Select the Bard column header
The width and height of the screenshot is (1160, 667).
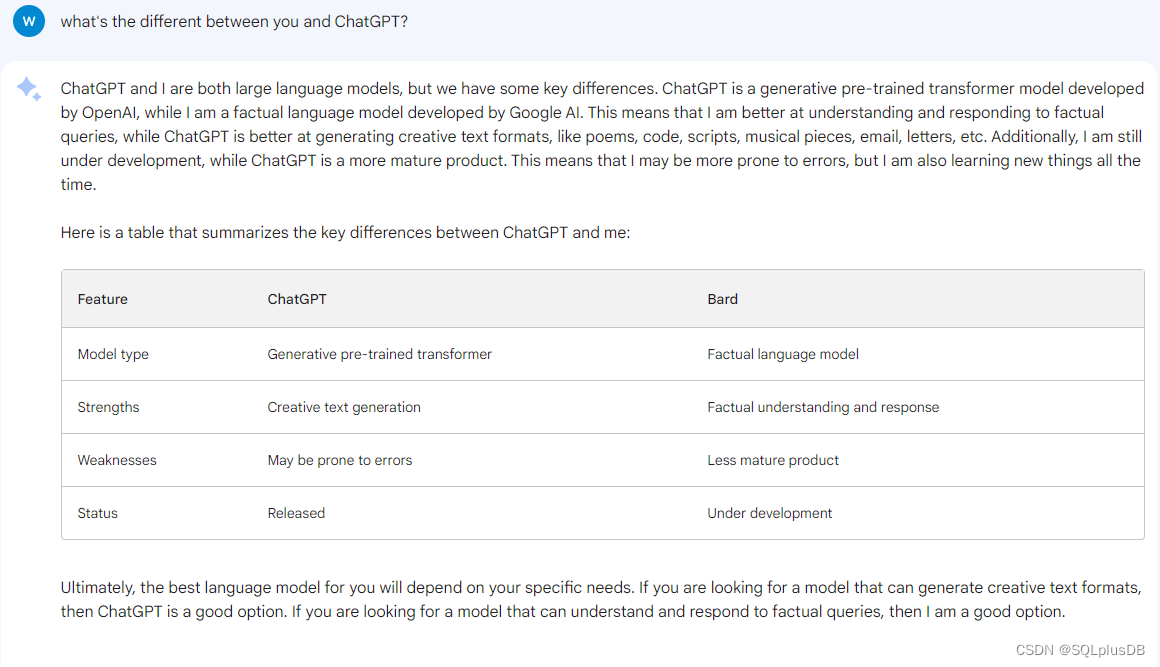722,299
